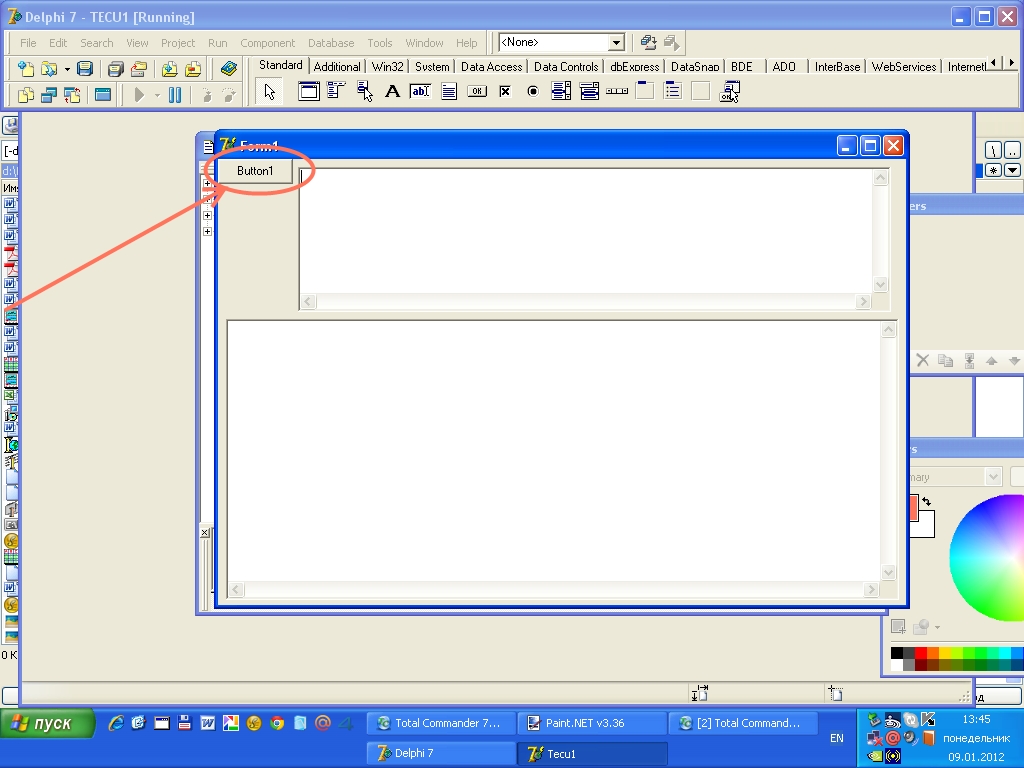The height and width of the screenshot is (768, 1024).
Task: Open the dropdown arrow next to Open icon
Action: pyautogui.click(x=67, y=69)
